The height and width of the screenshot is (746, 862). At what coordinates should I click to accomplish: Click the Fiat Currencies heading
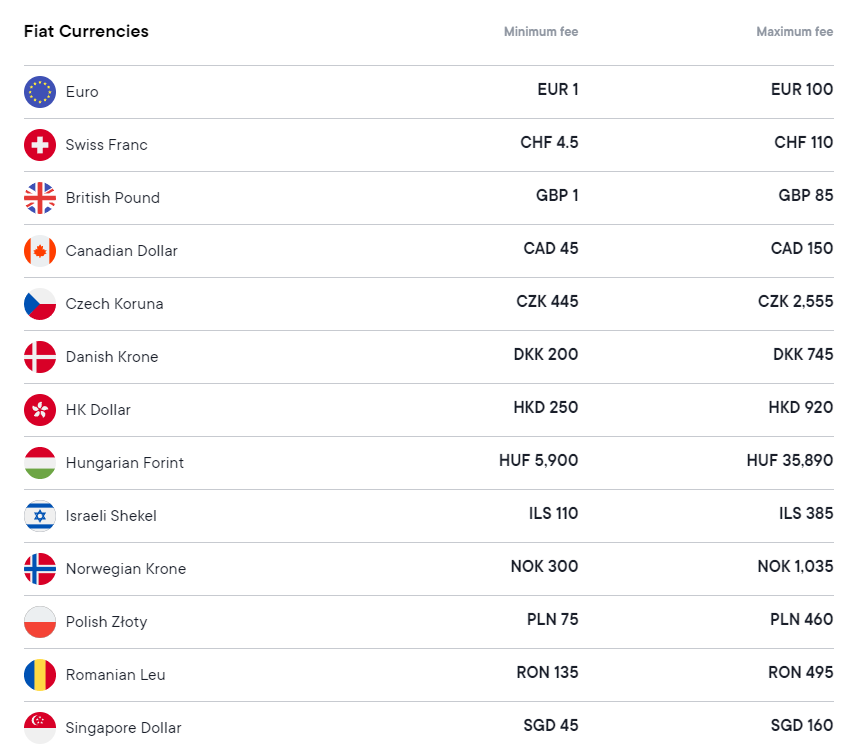86,31
